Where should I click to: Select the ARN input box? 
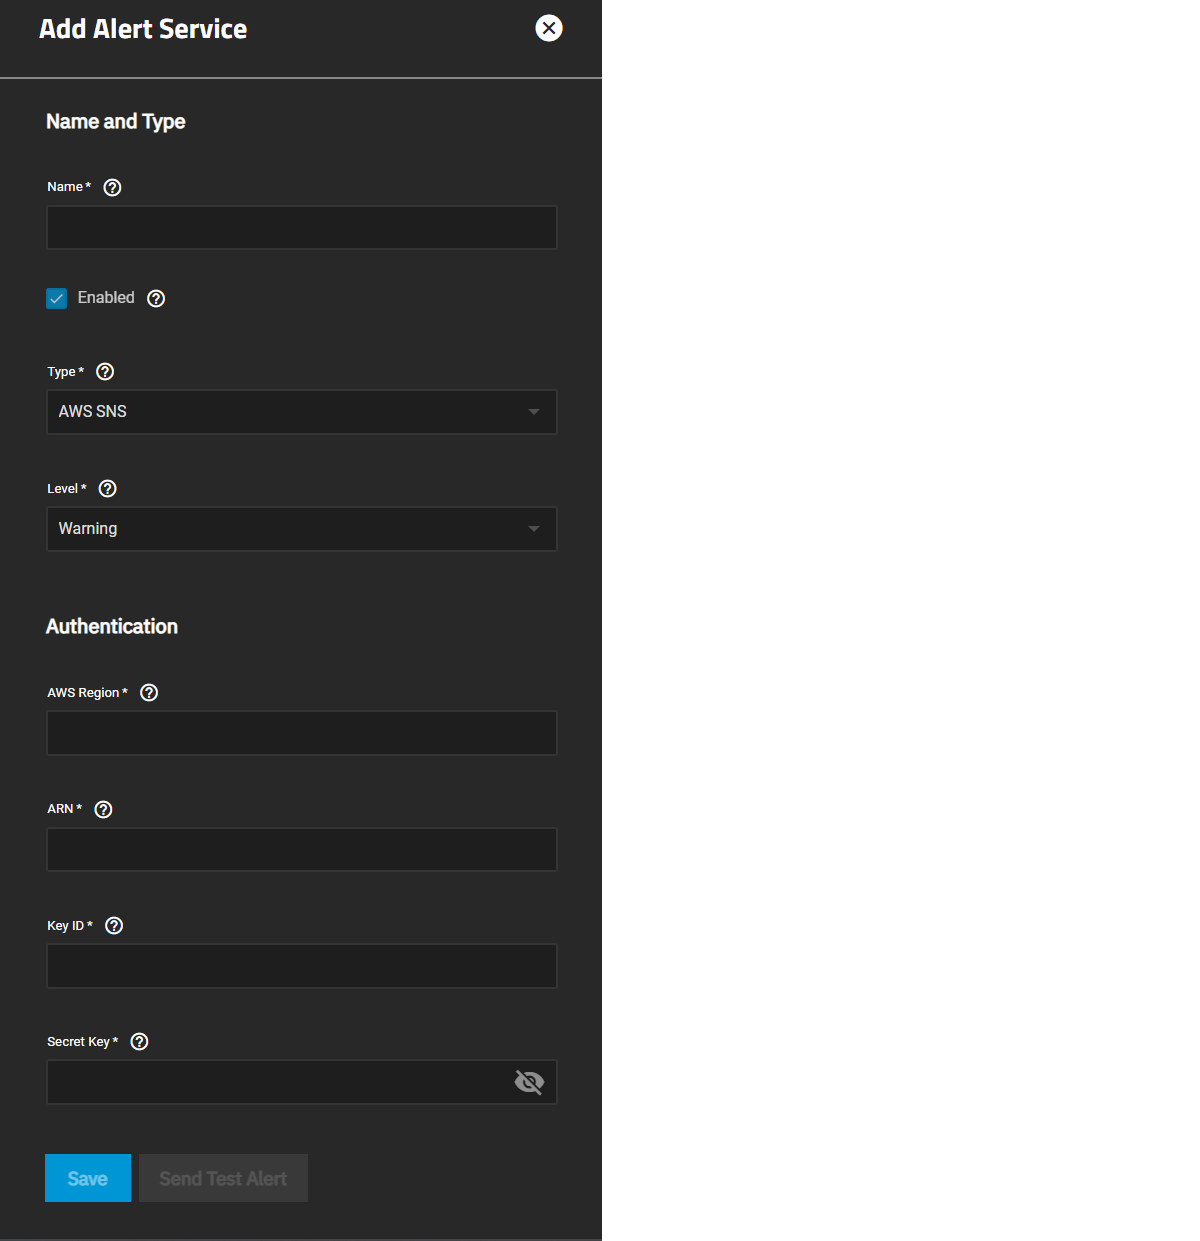pos(301,850)
